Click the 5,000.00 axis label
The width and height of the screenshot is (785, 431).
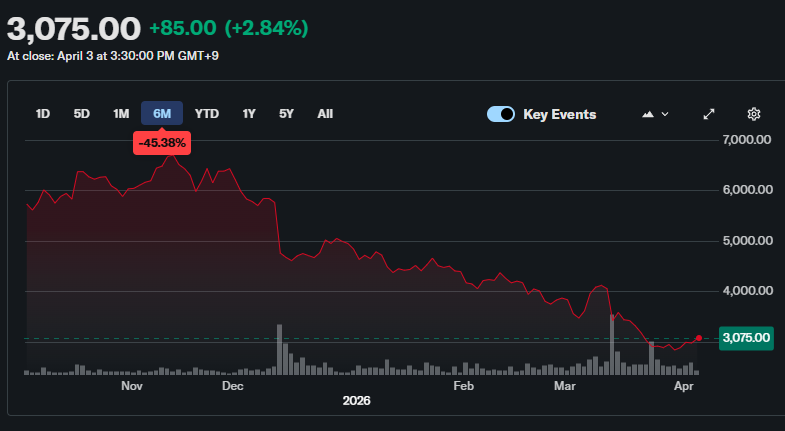(747, 241)
